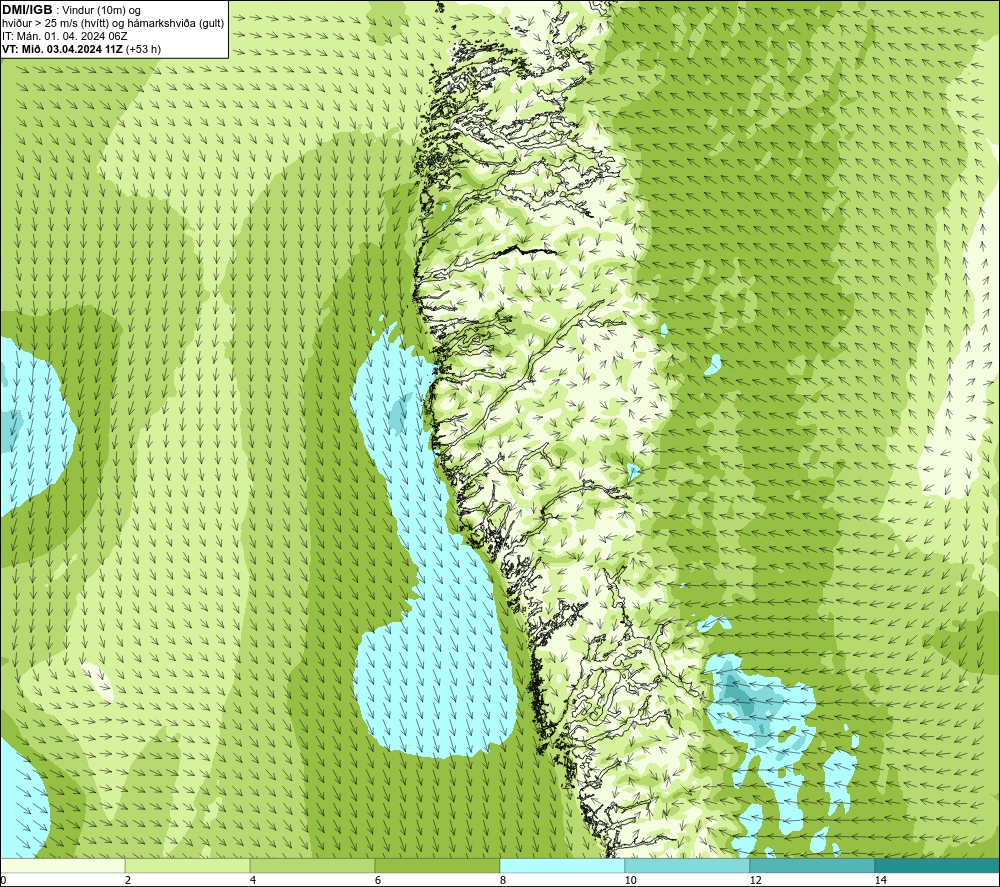Click the '6' label on the color scale
Viewport: 1000px width, 887px height.
point(378,880)
